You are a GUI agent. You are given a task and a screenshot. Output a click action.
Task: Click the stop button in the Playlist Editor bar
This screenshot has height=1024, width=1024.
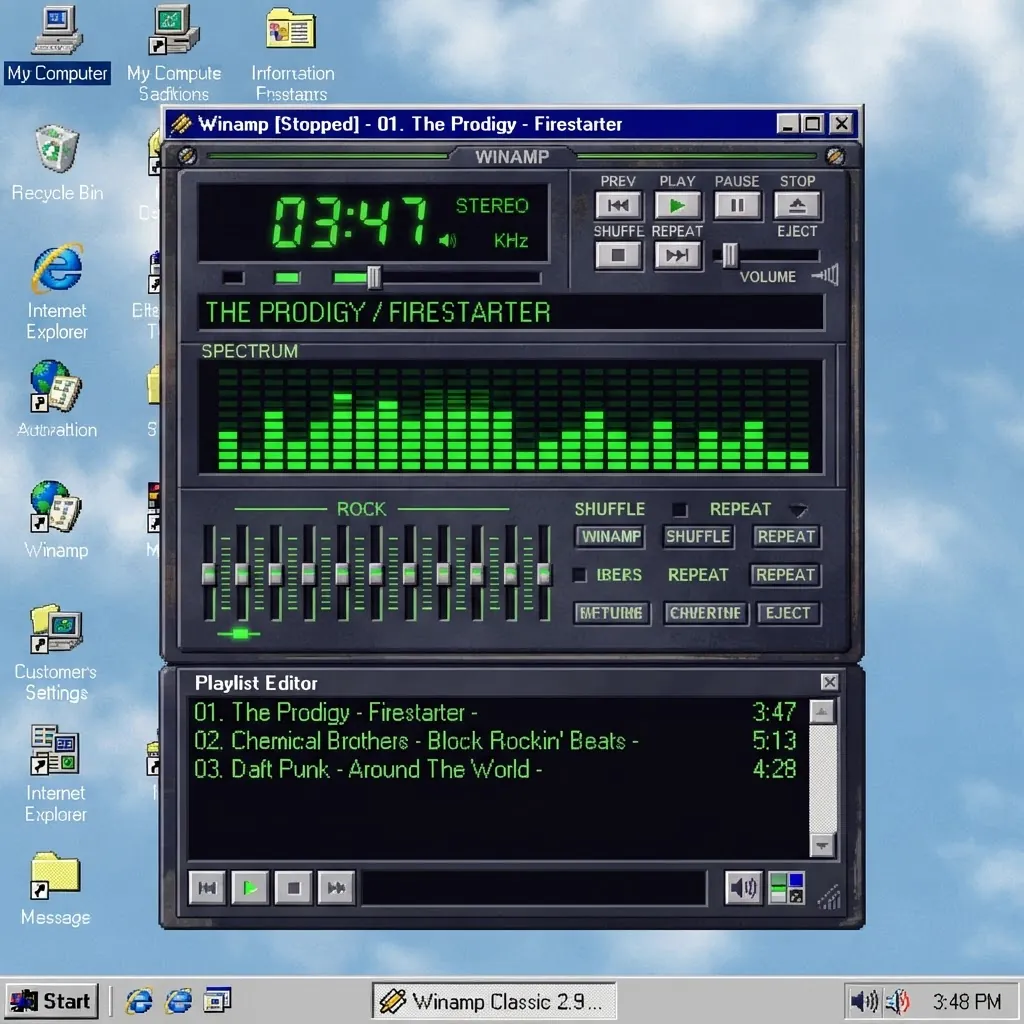[293, 888]
